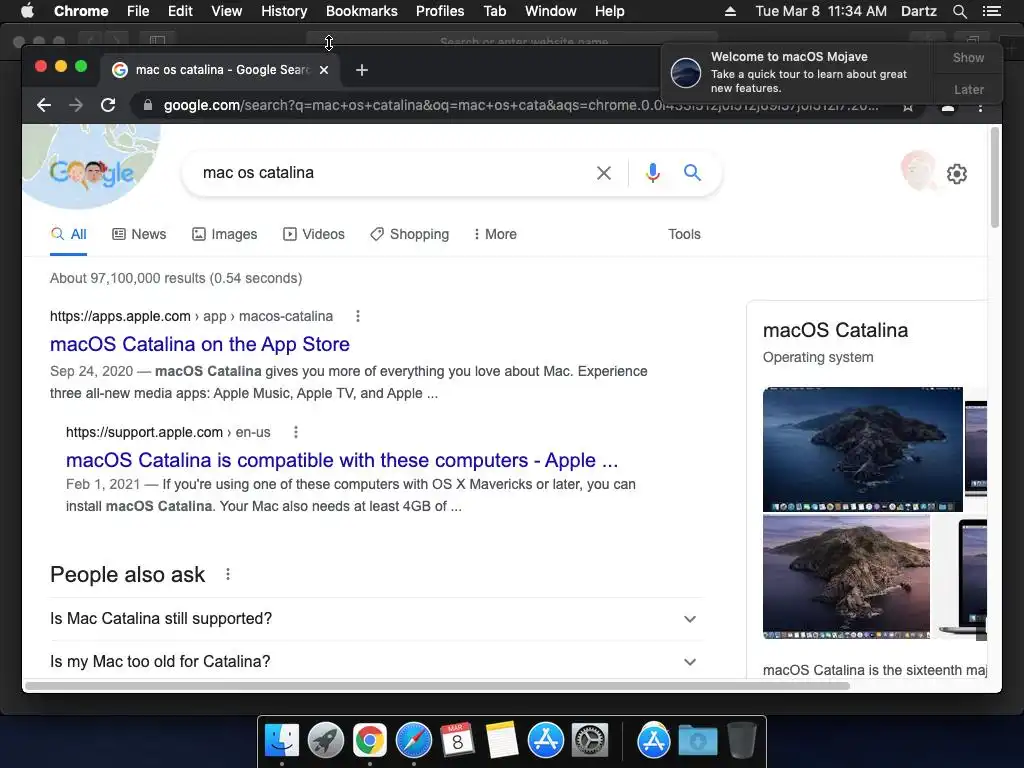Click Later on the Mojave notification

(968, 89)
